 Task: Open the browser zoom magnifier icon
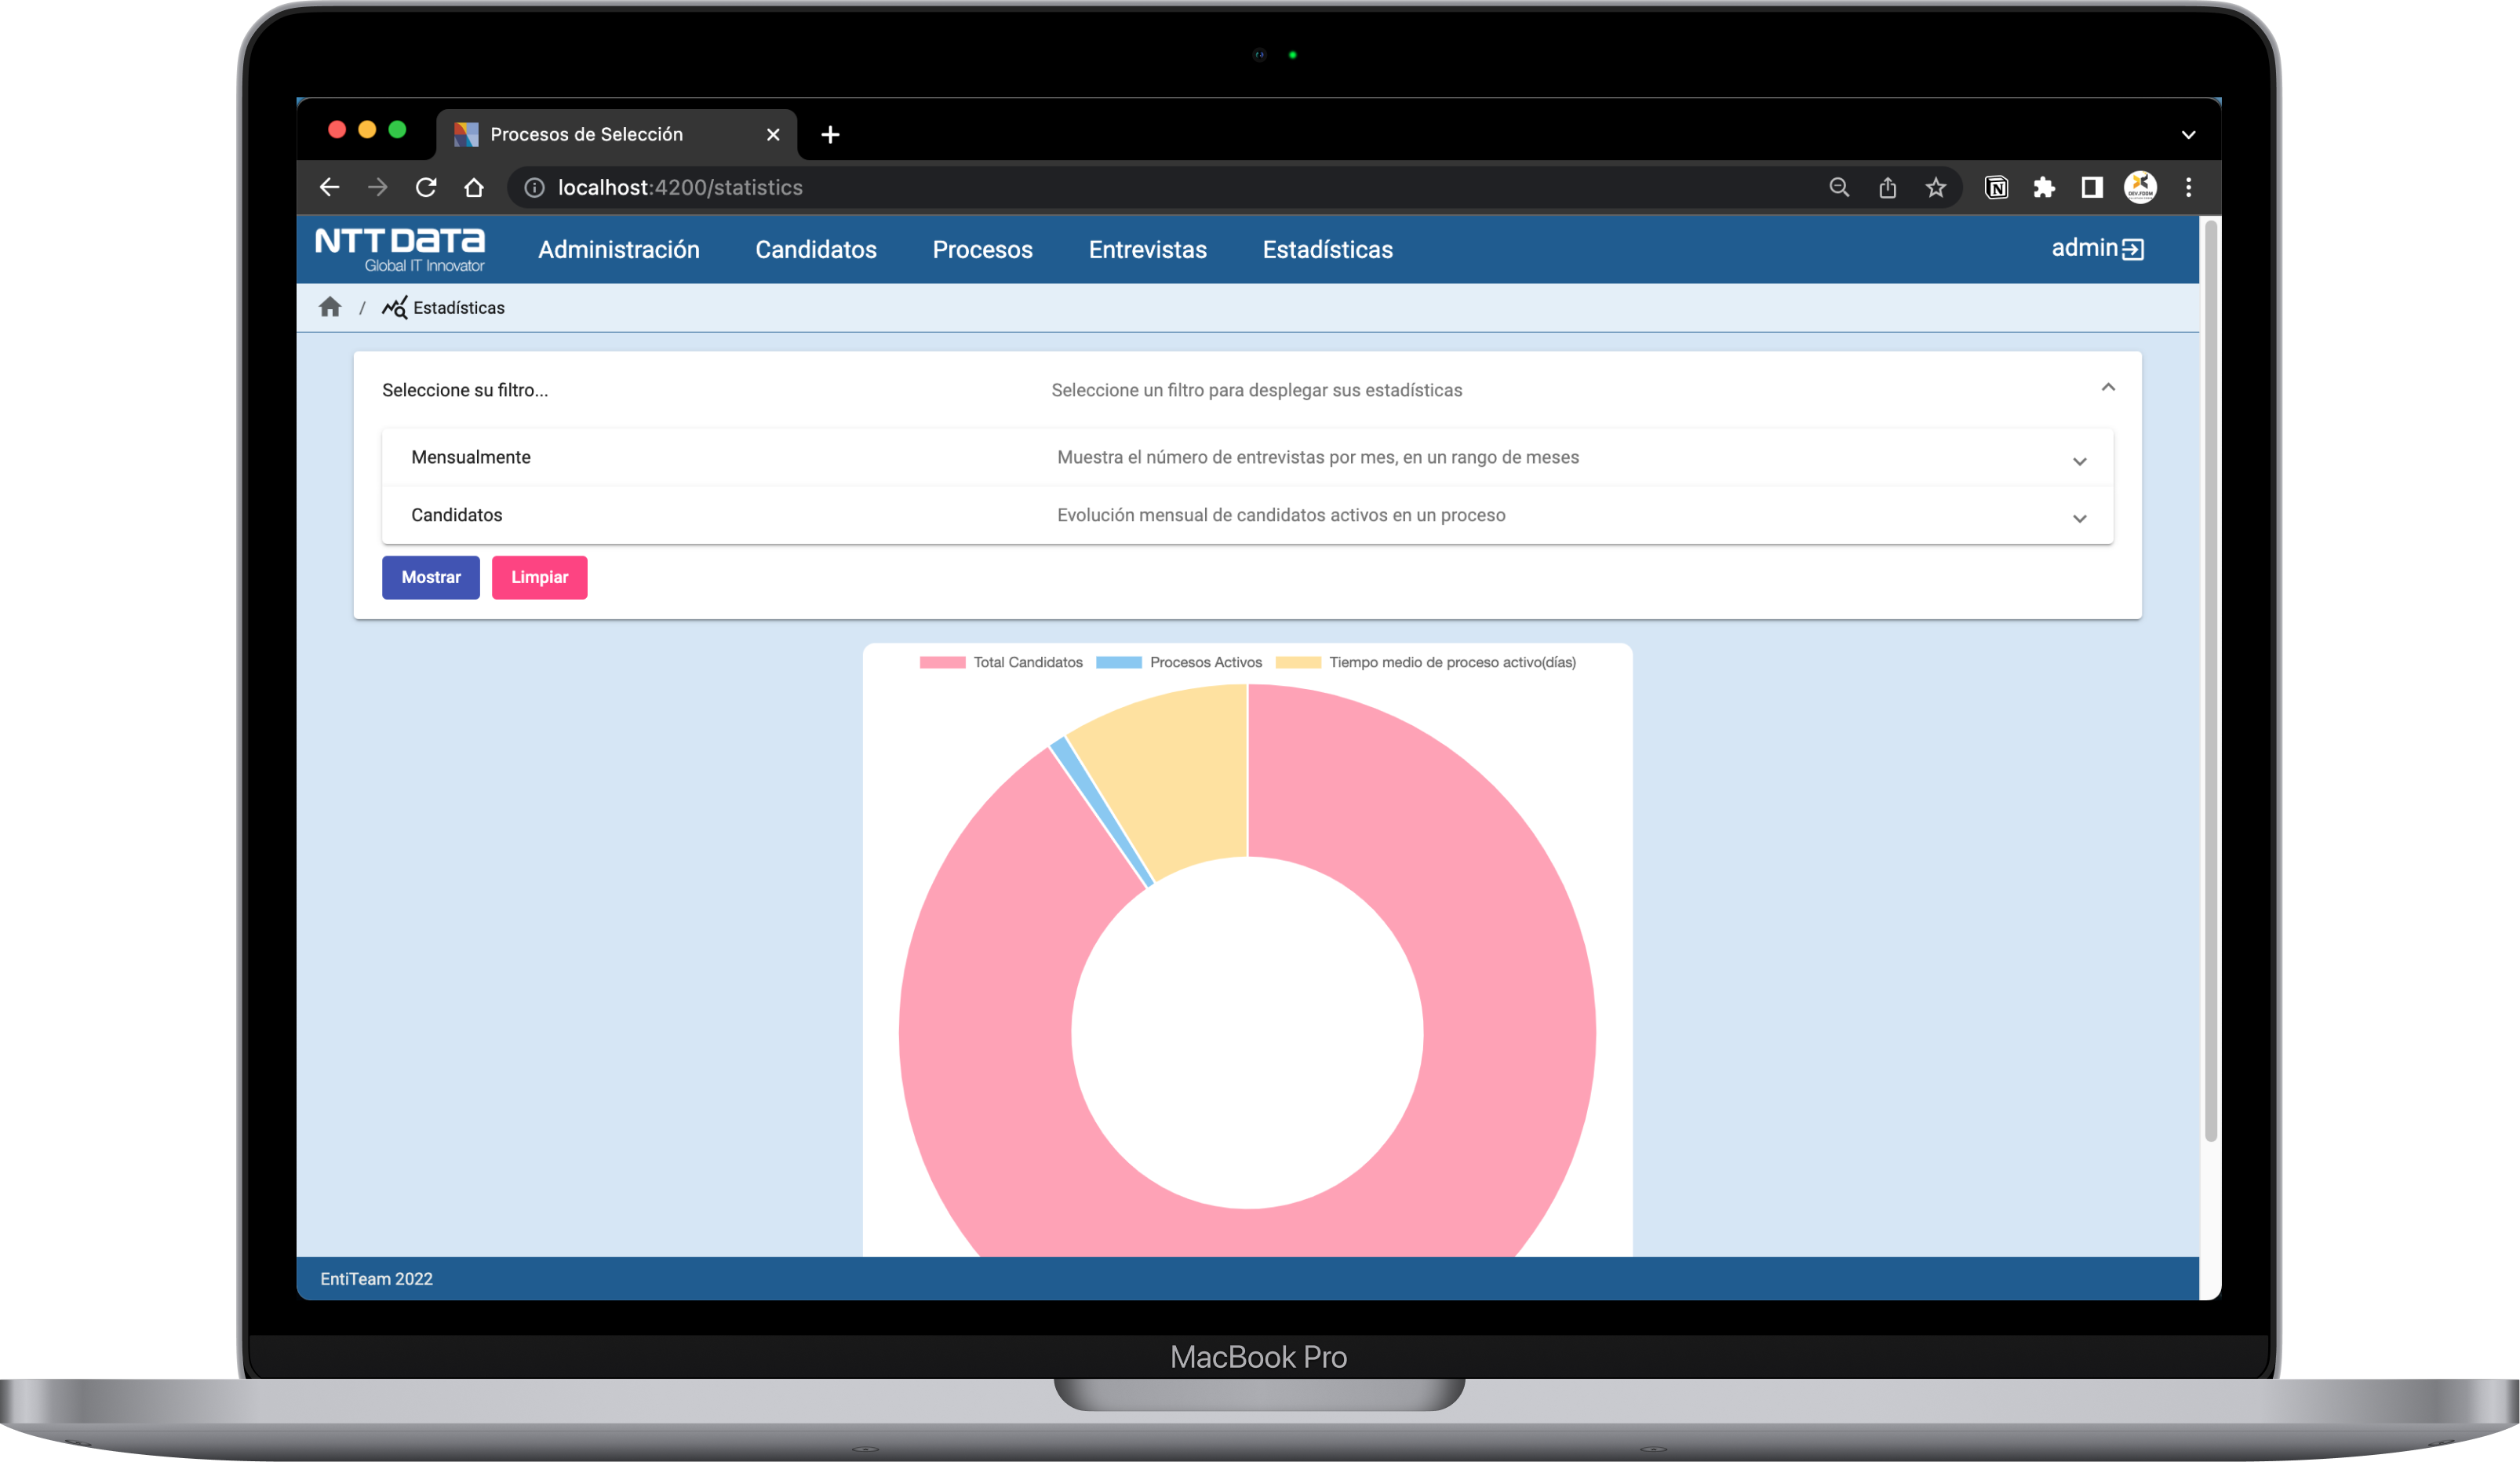click(x=1839, y=188)
